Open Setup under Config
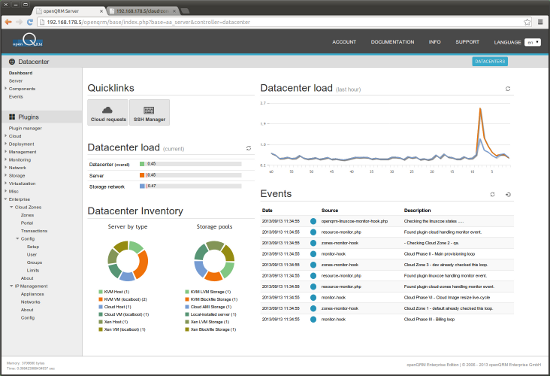 [33, 247]
